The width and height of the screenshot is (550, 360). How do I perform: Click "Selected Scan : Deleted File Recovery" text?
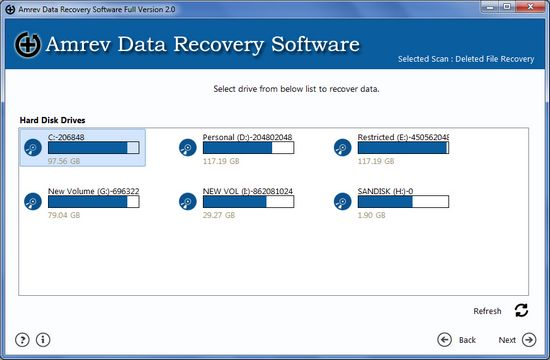[x=466, y=59]
